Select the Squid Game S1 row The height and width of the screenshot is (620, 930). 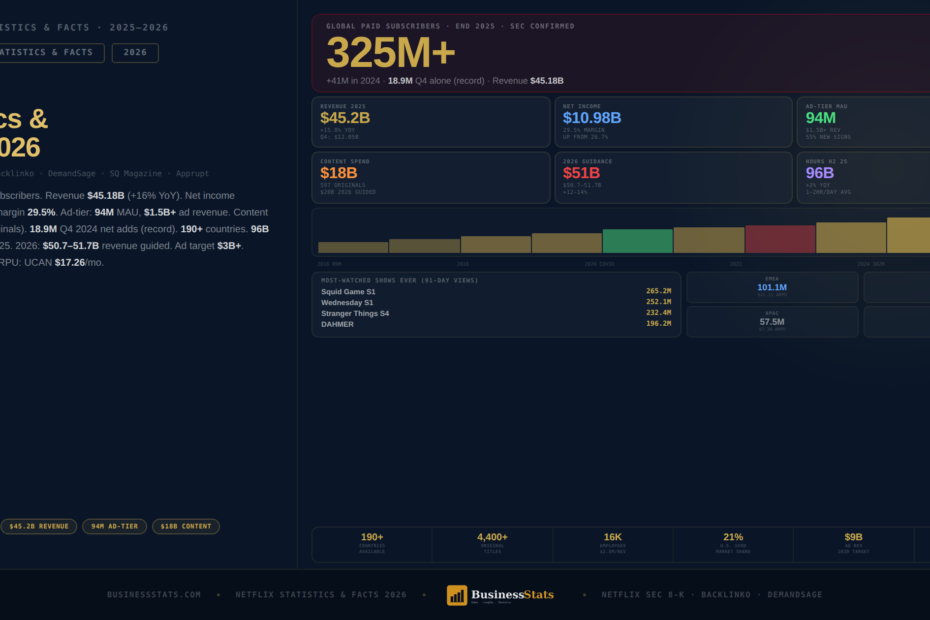[x=496, y=291]
